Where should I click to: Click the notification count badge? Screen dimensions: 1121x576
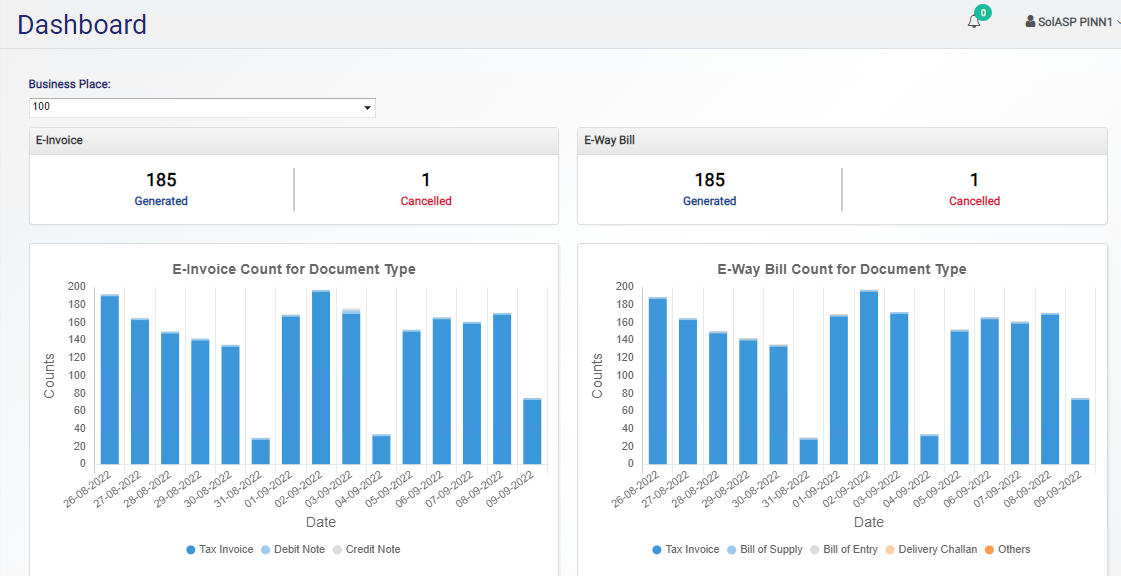point(983,12)
